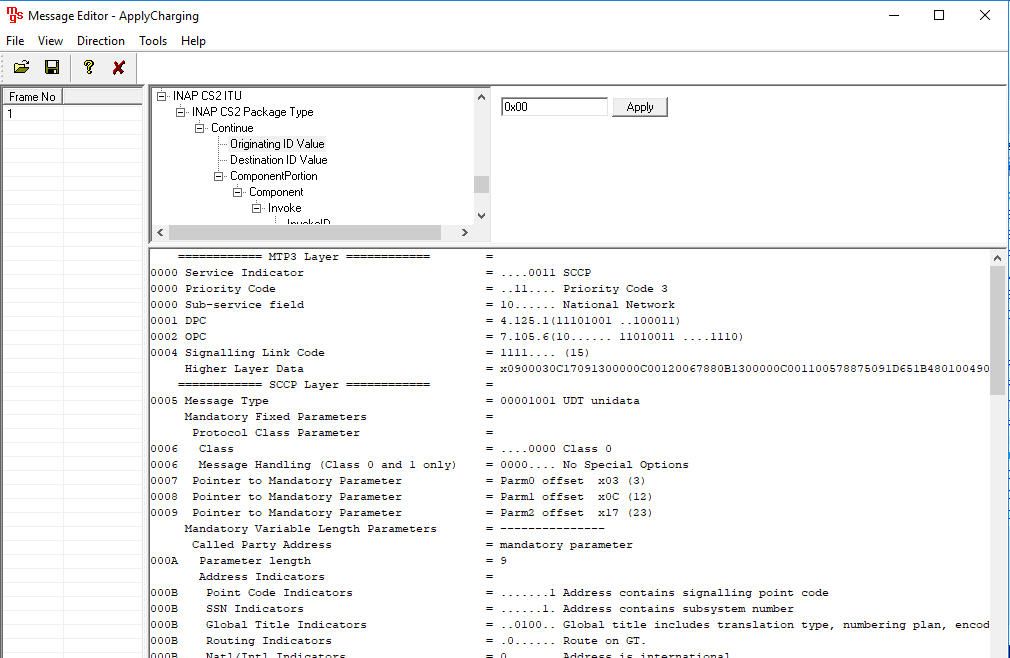This screenshot has height=658, width=1010.
Task: Collapse the Invoke node
Action: (x=257, y=207)
